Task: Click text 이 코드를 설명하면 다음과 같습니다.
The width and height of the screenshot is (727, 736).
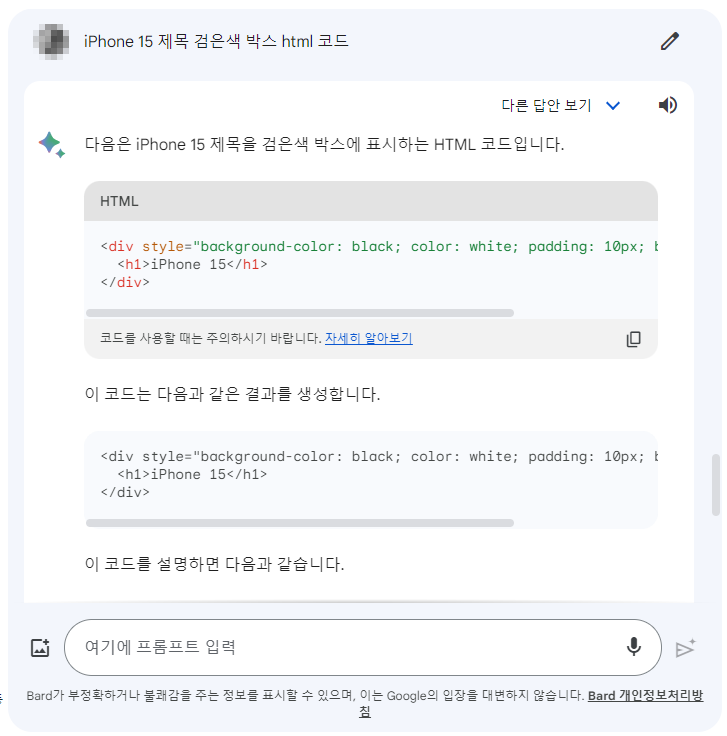Action: tap(214, 564)
